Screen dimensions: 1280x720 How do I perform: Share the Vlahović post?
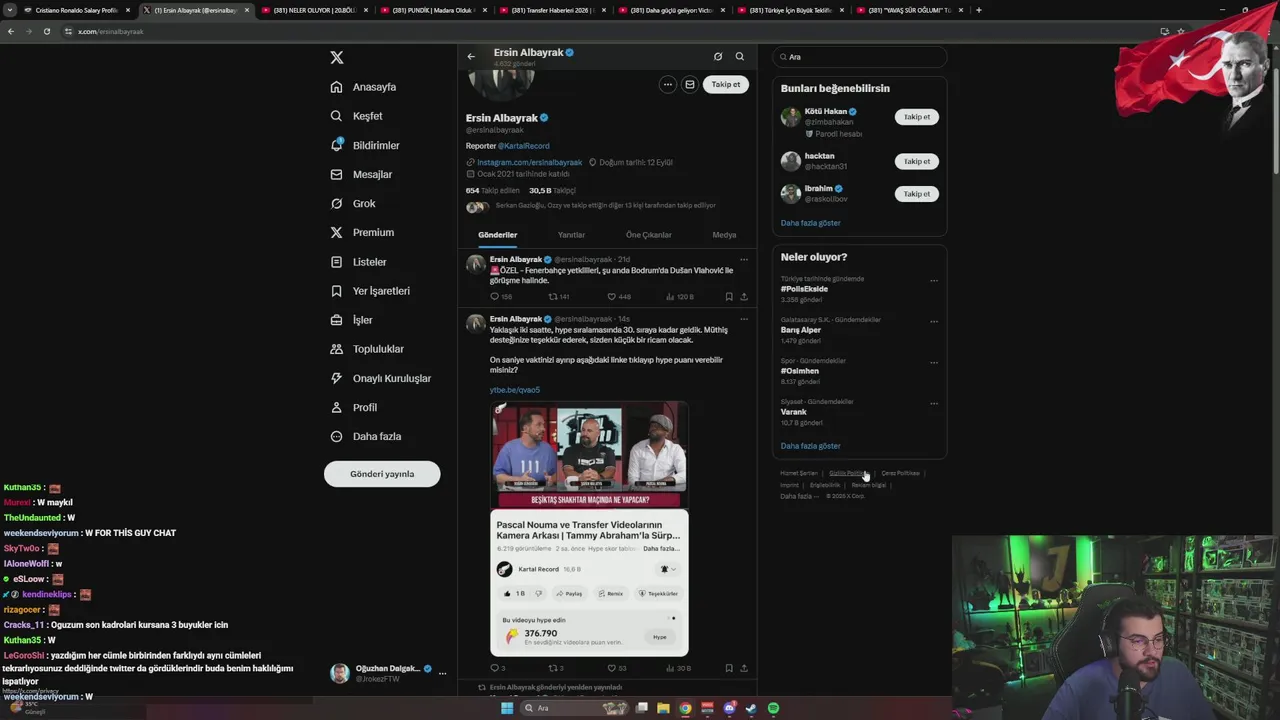coord(744,297)
